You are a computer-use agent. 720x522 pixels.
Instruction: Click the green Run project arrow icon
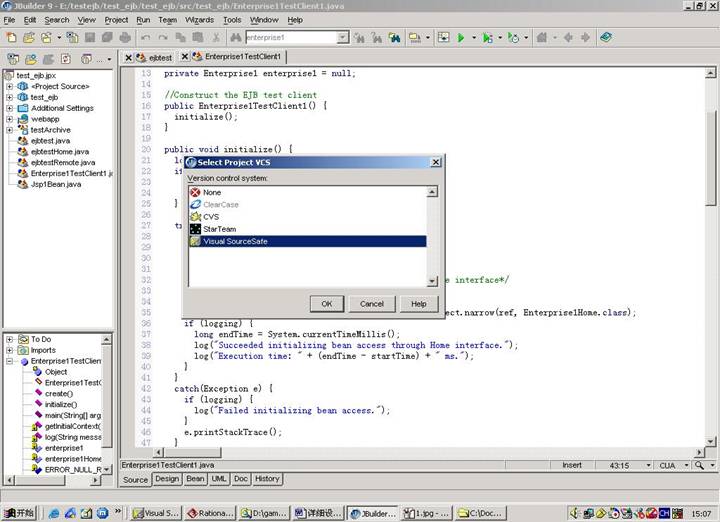(x=461, y=38)
